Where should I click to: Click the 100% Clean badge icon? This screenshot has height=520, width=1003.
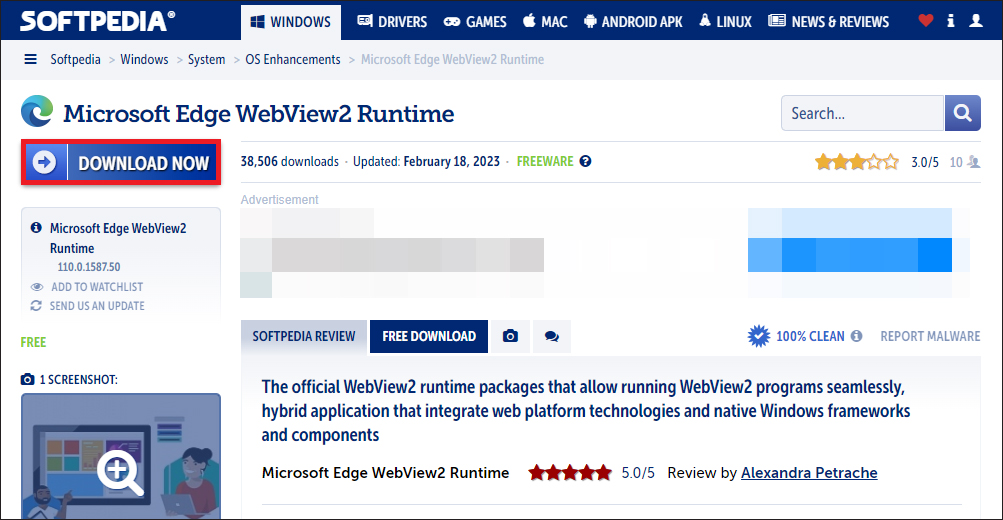click(x=759, y=336)
